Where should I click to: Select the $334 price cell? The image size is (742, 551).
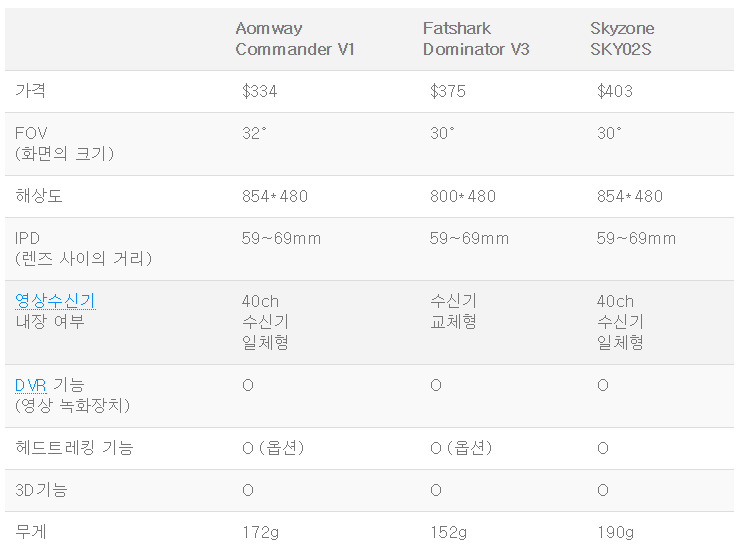[260, 92]
